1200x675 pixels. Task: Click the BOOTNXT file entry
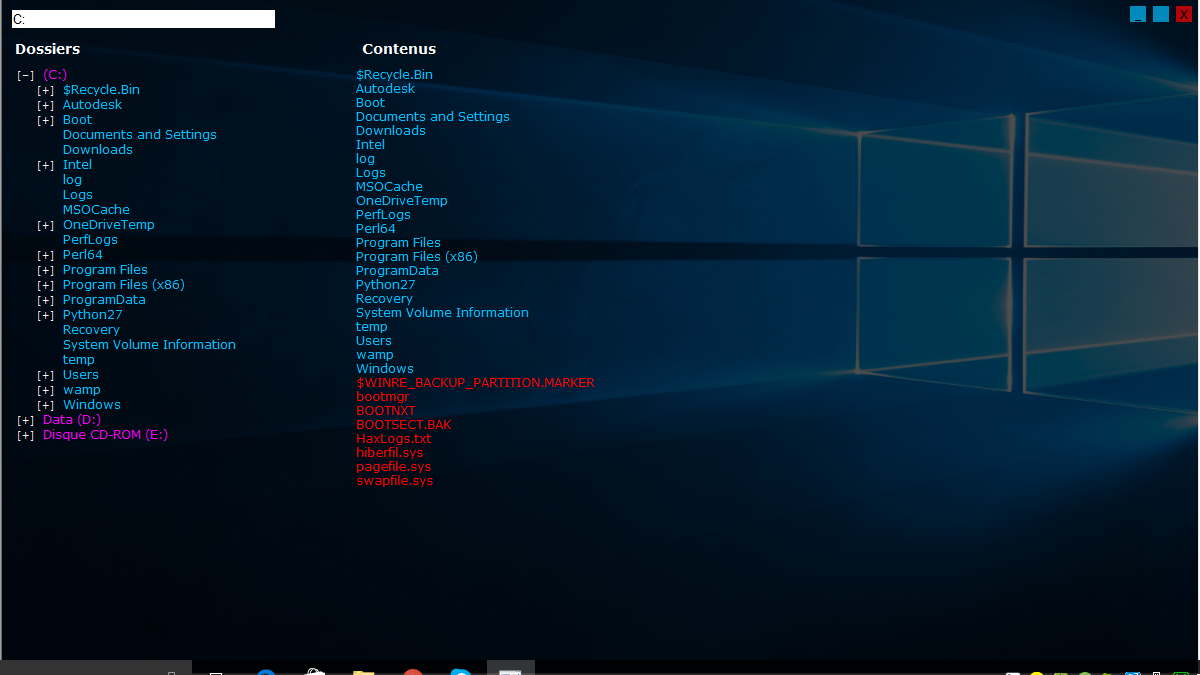386,411
